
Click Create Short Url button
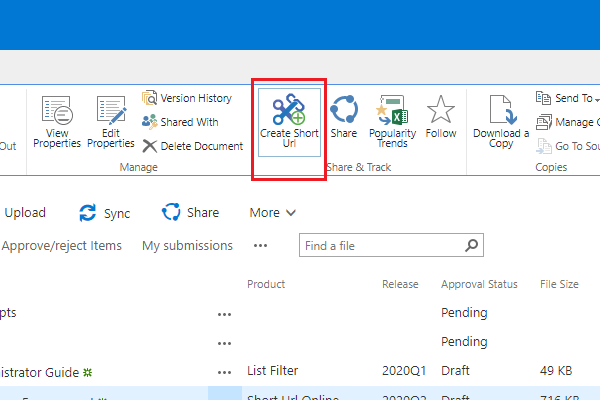coord(289,122)
